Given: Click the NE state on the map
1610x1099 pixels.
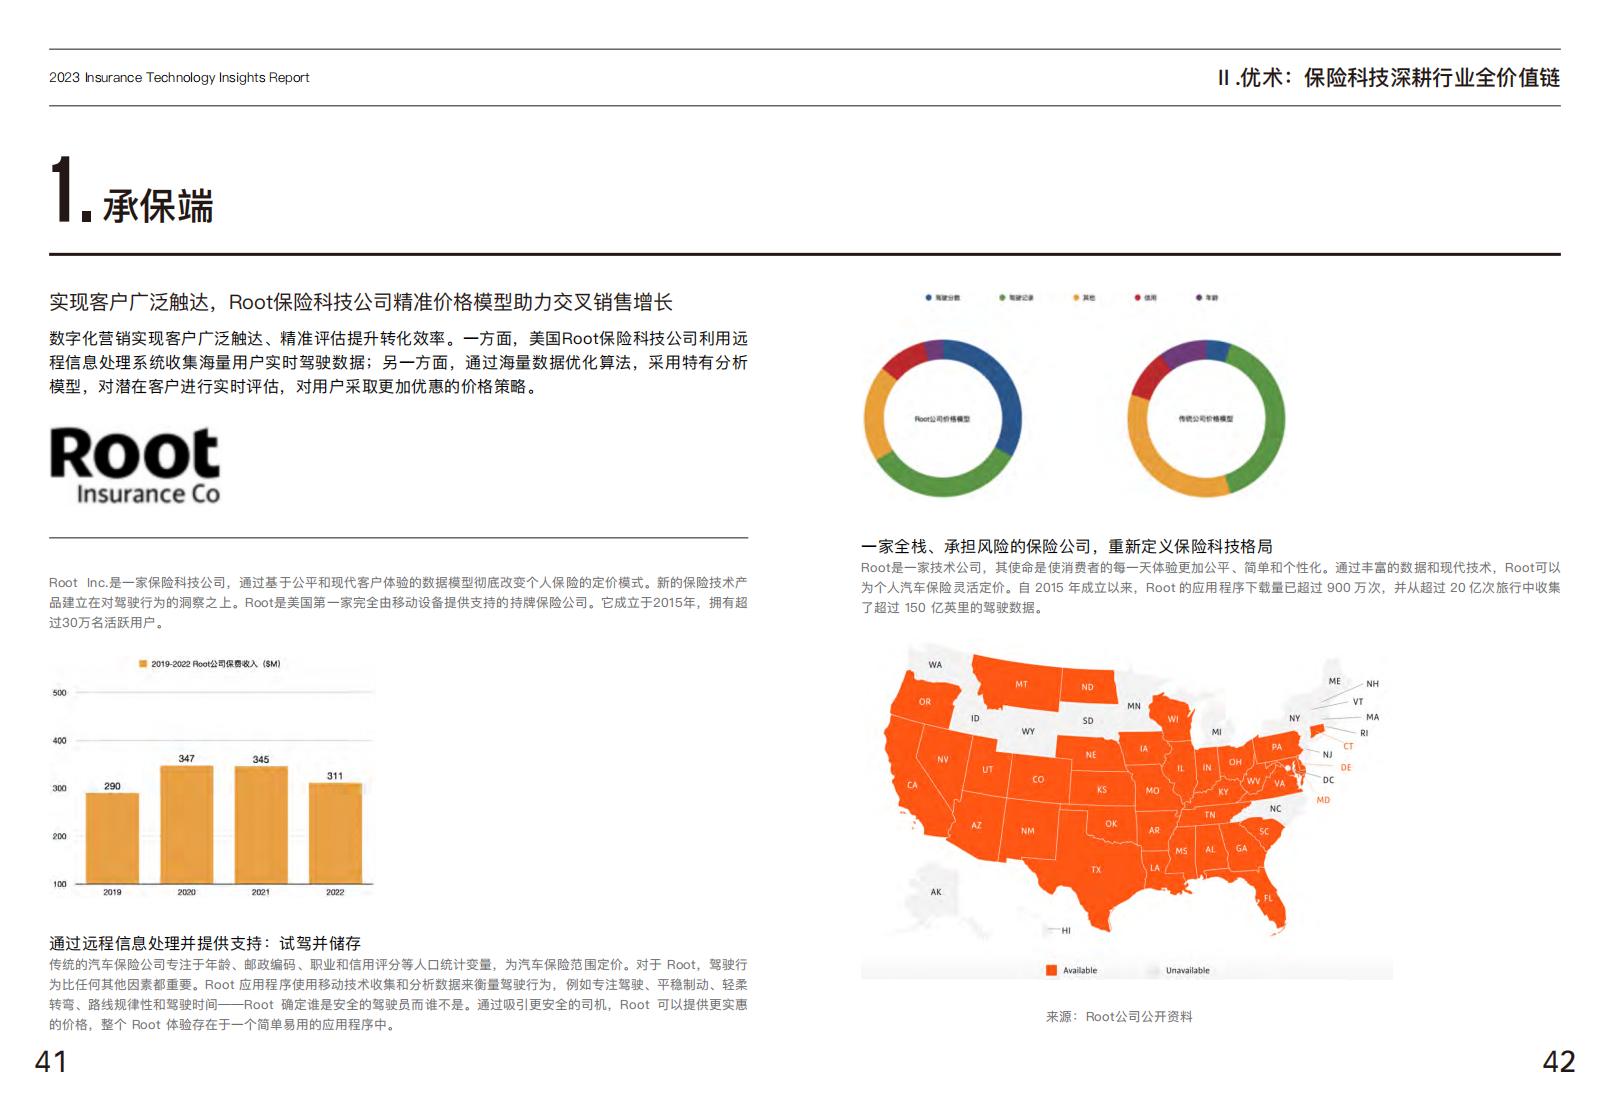Looking at the screenshot, I should click(1091, 755).
